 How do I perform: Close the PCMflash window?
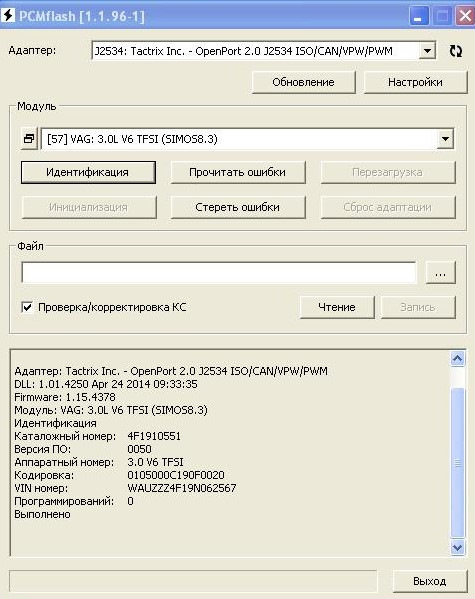pos(465,16)
